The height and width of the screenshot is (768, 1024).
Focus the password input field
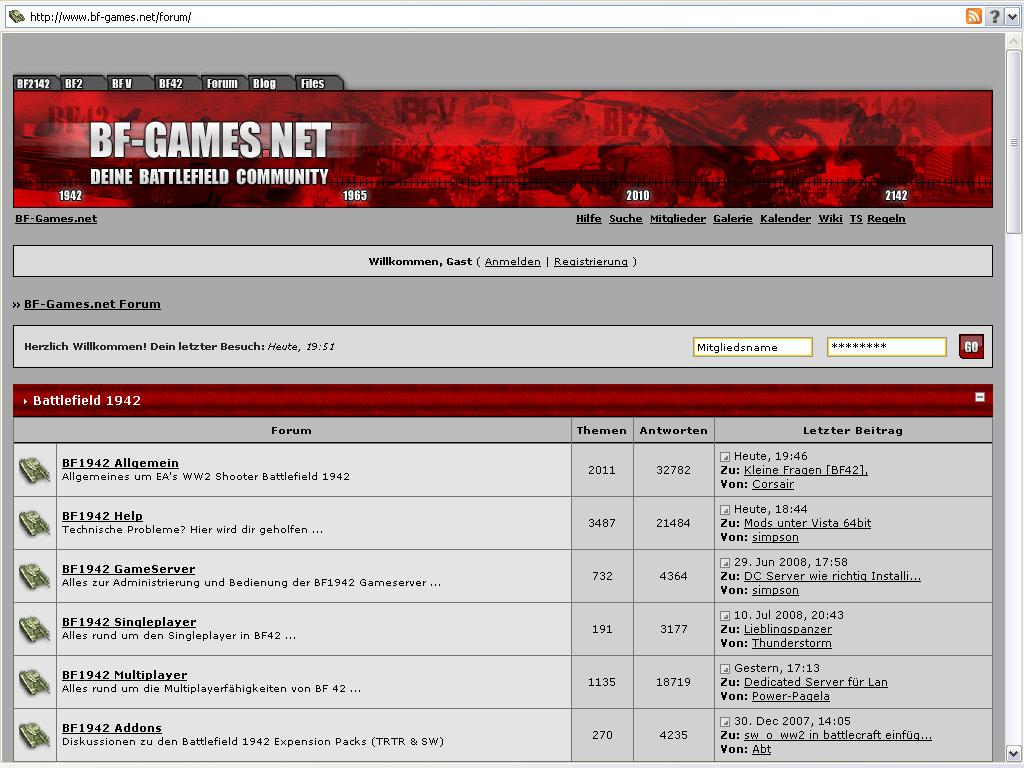pyautogui.click(x=886, y=347)
